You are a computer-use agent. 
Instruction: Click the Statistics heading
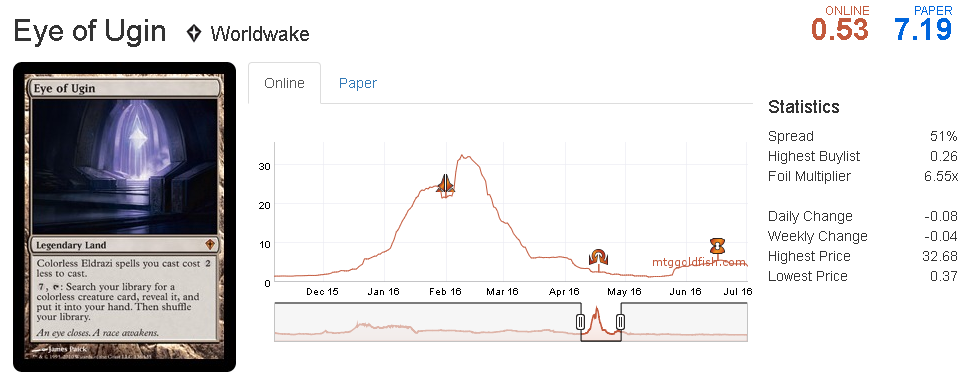tap(803, 107)
